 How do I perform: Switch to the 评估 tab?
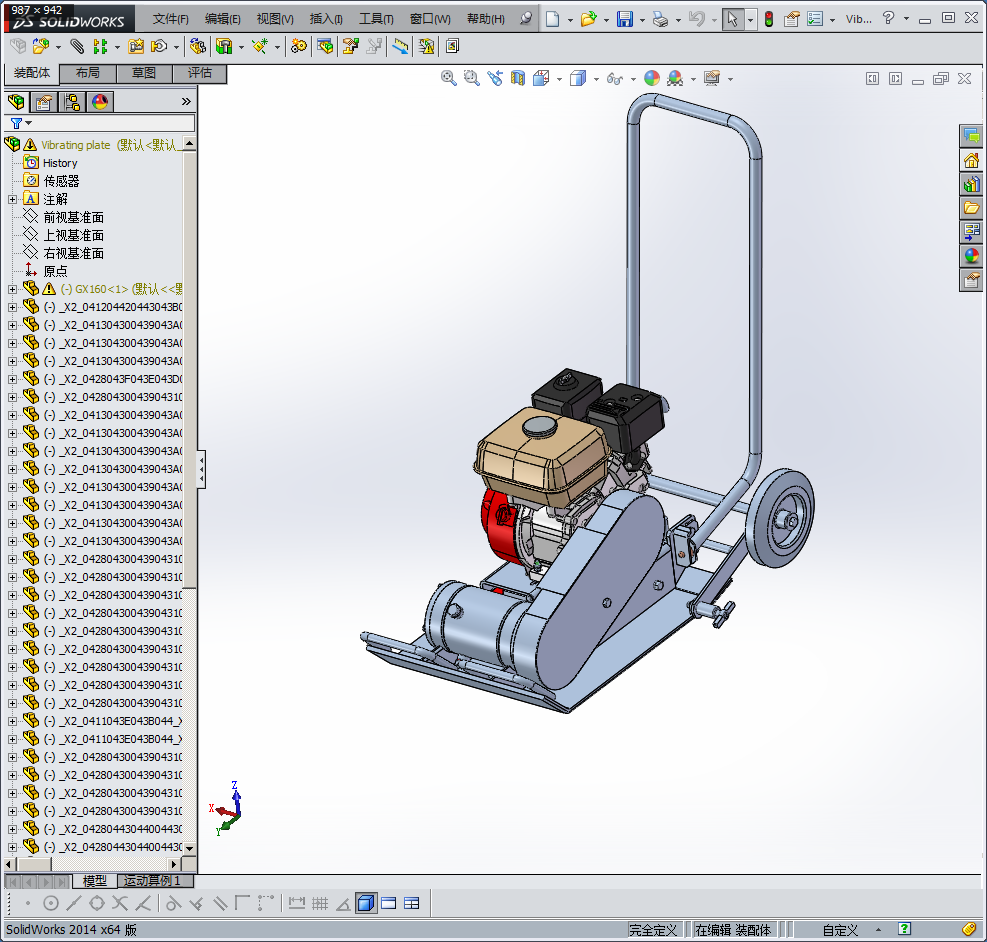(x=200, y=73)
